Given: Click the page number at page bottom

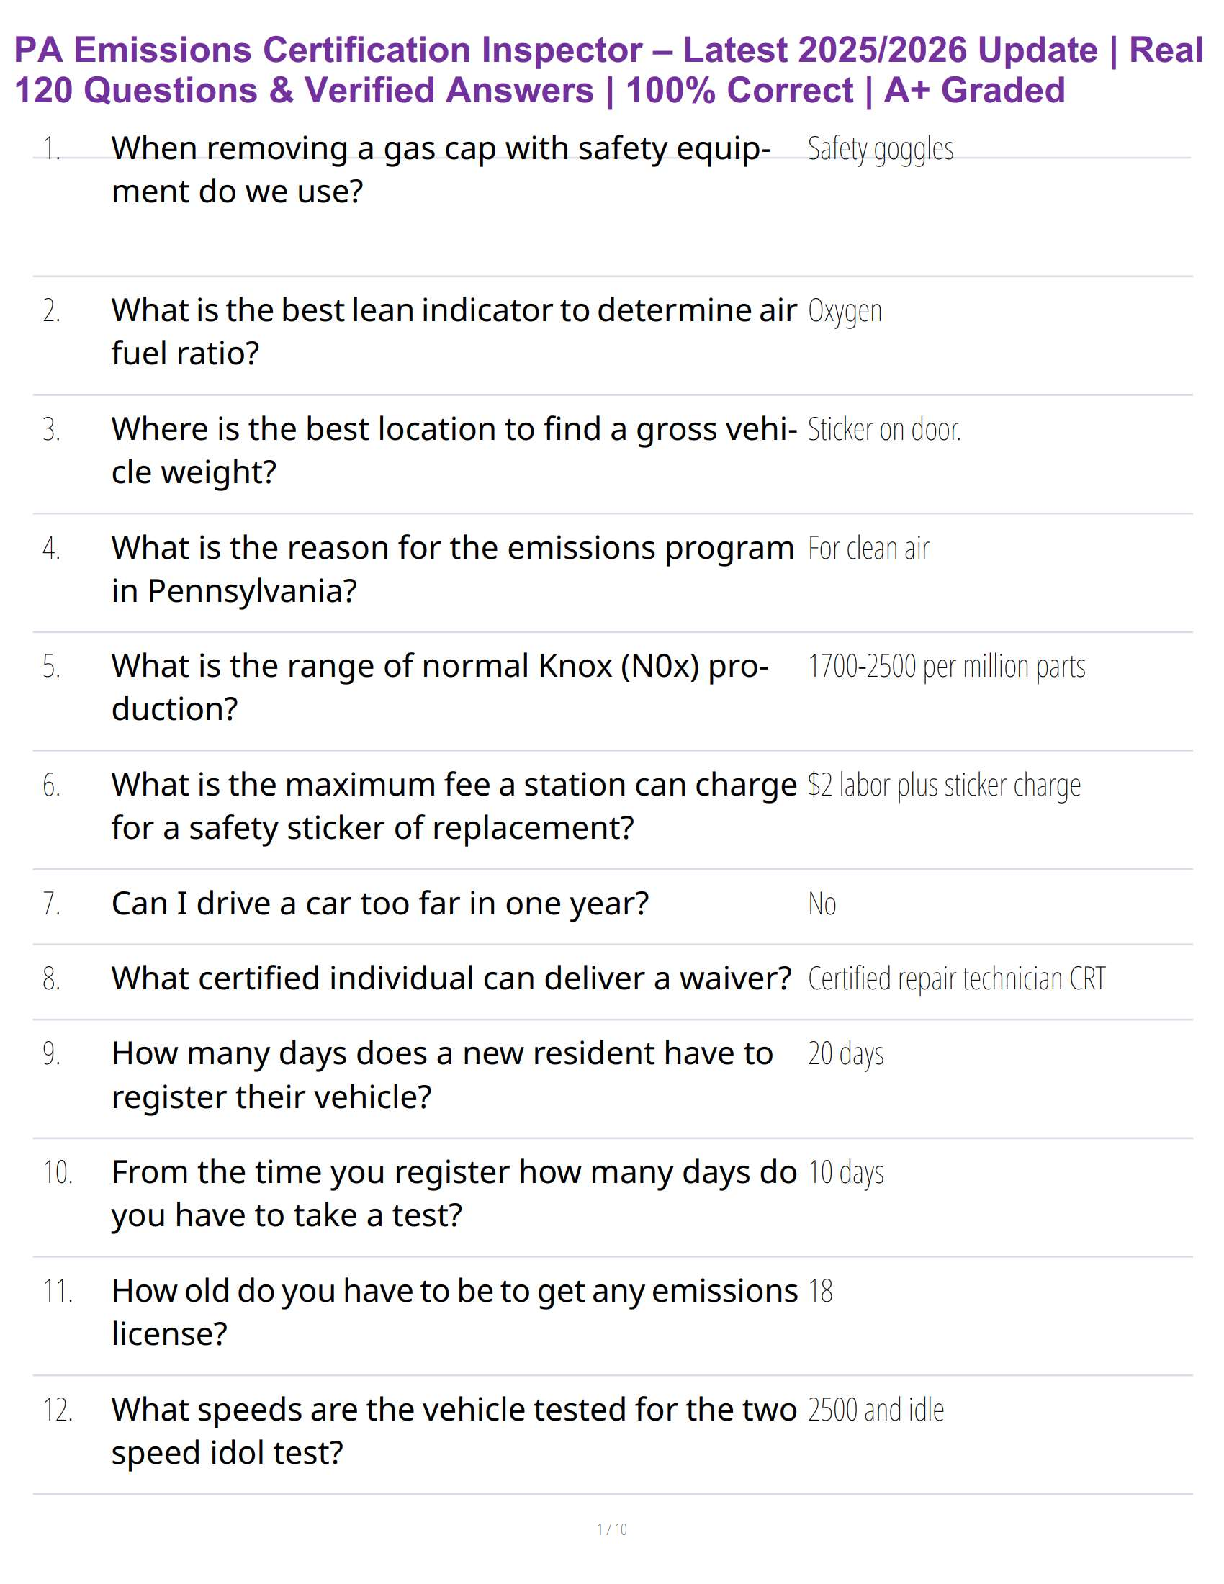Looking at the screenshot, I should click(x=611, y=1529).
